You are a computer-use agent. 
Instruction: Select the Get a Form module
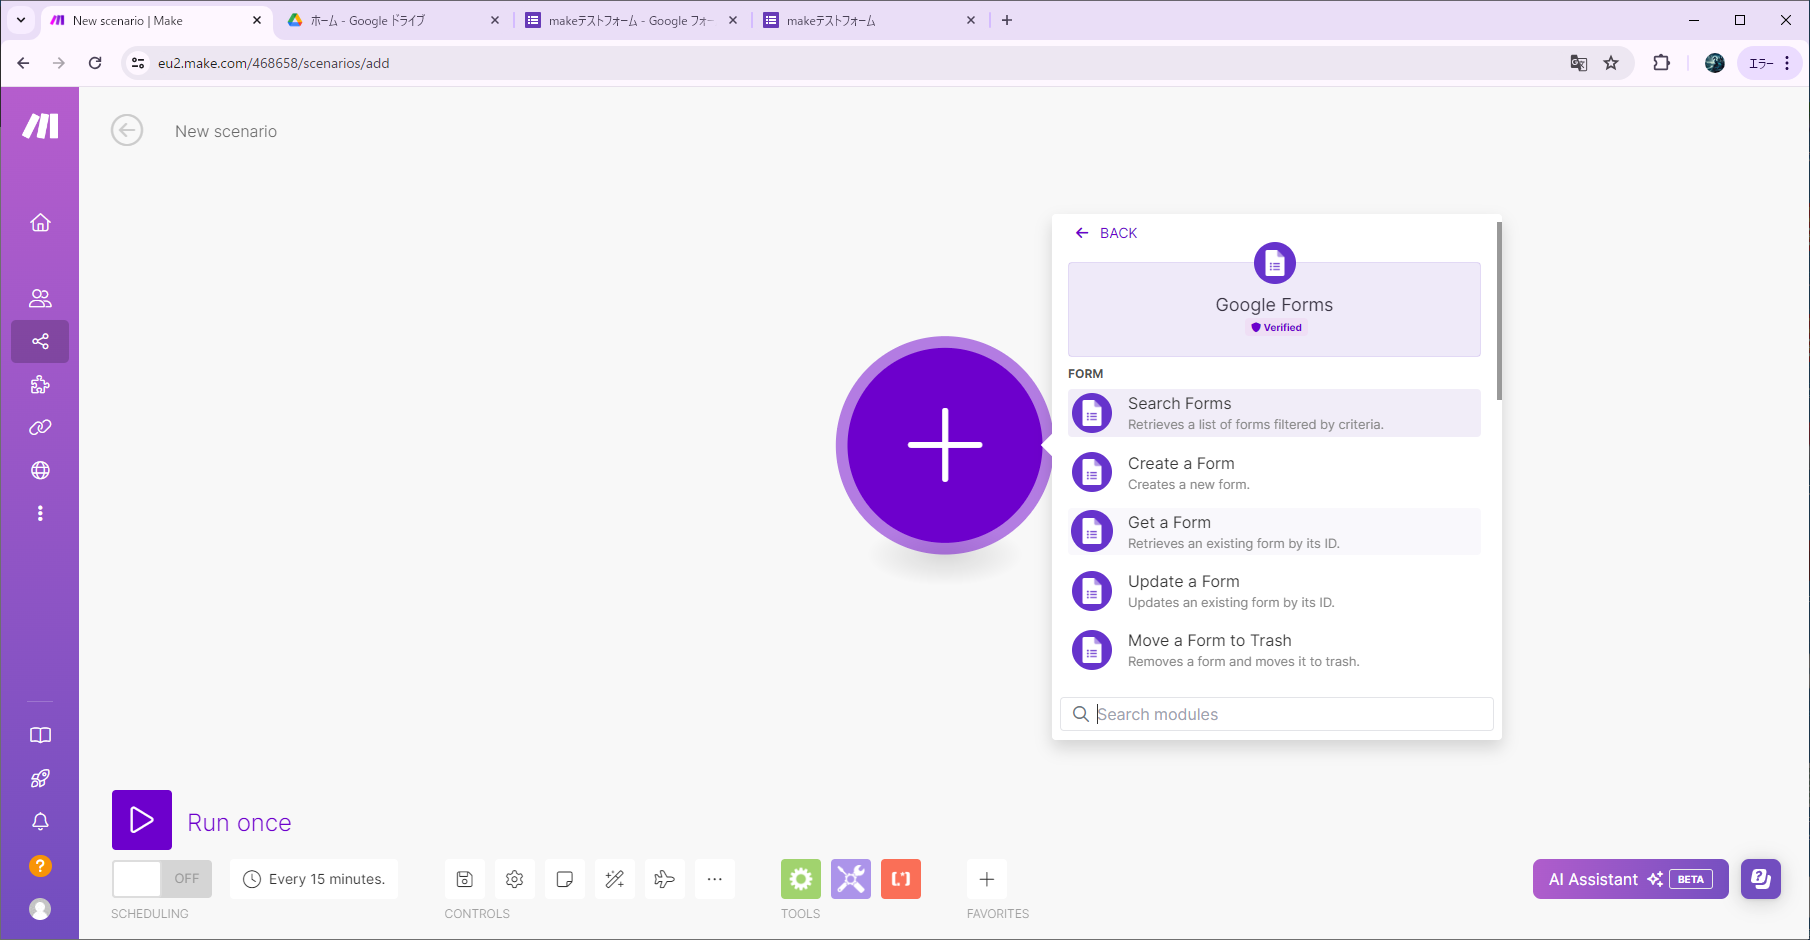tap(1274, 532)
